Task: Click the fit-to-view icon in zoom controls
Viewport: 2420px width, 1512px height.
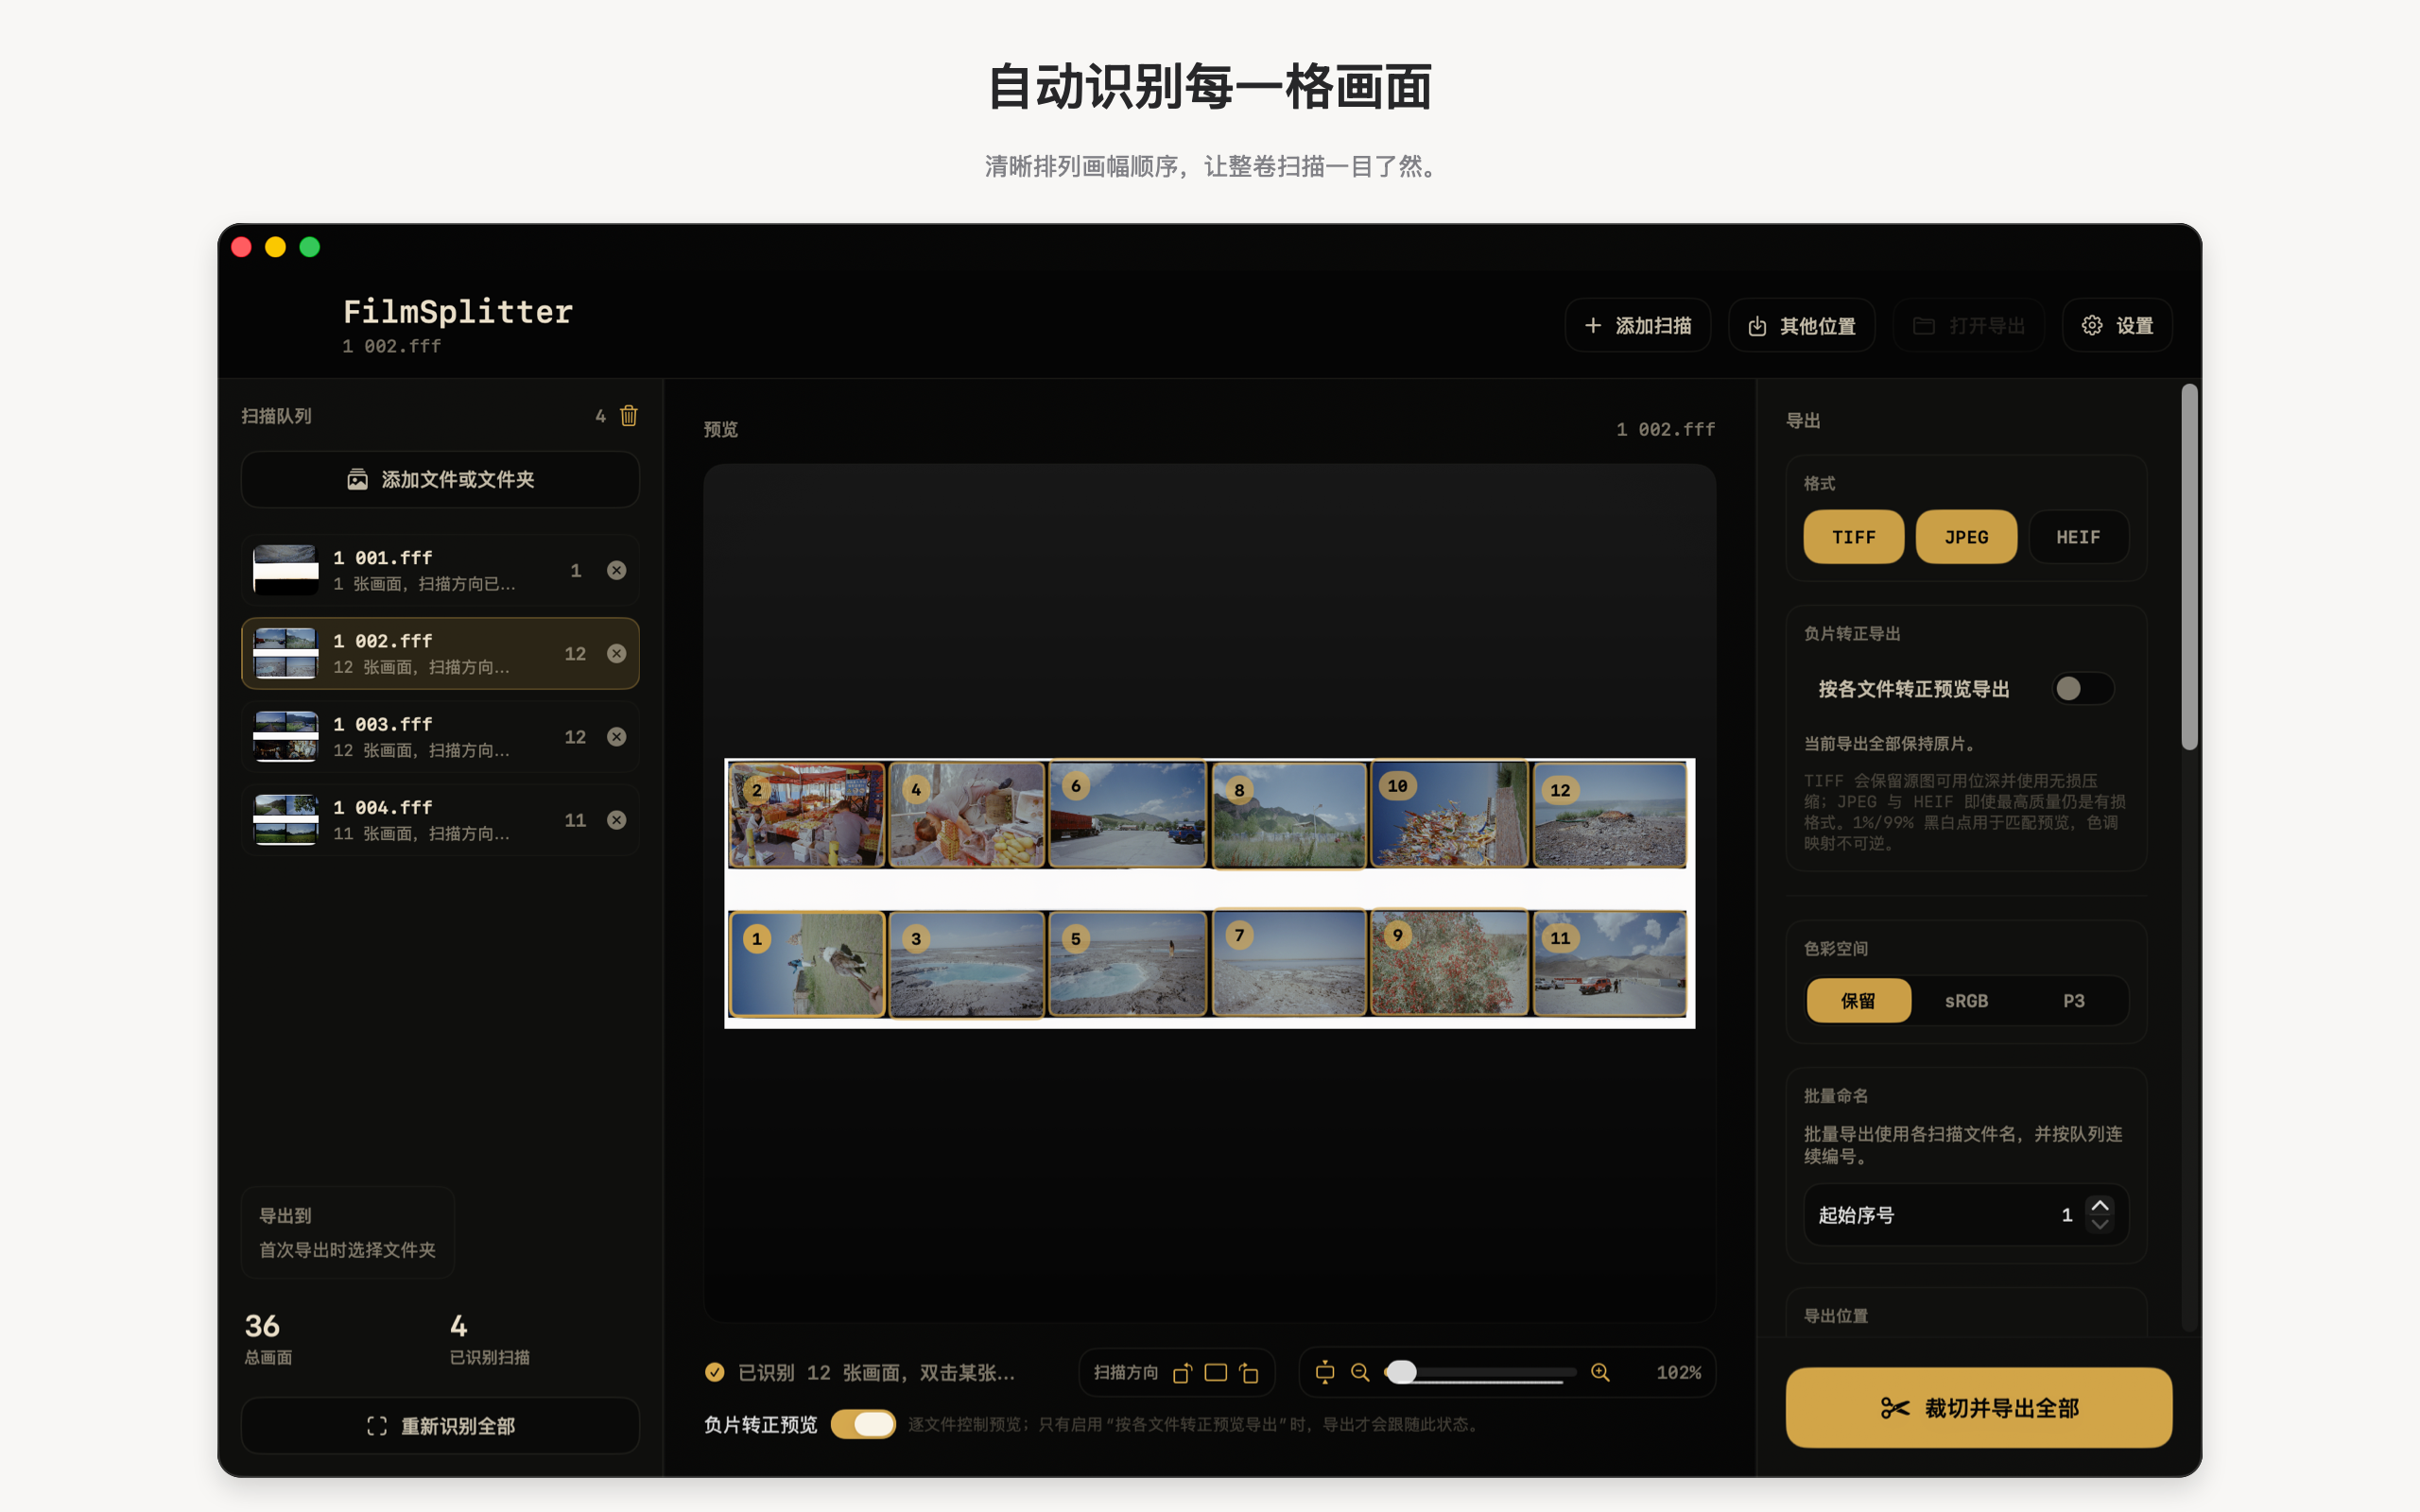Action: click(x=1325, y=1373)
